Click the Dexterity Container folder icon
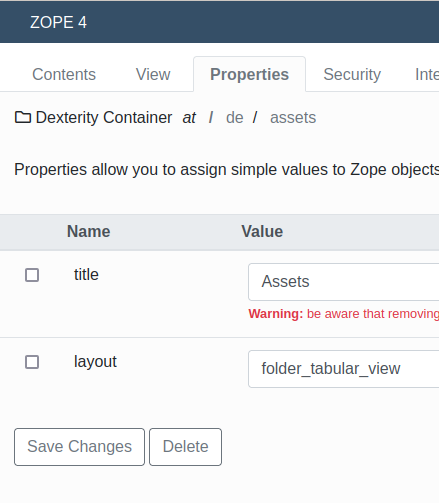Viewport: 439px width, 503px height. 23,117
